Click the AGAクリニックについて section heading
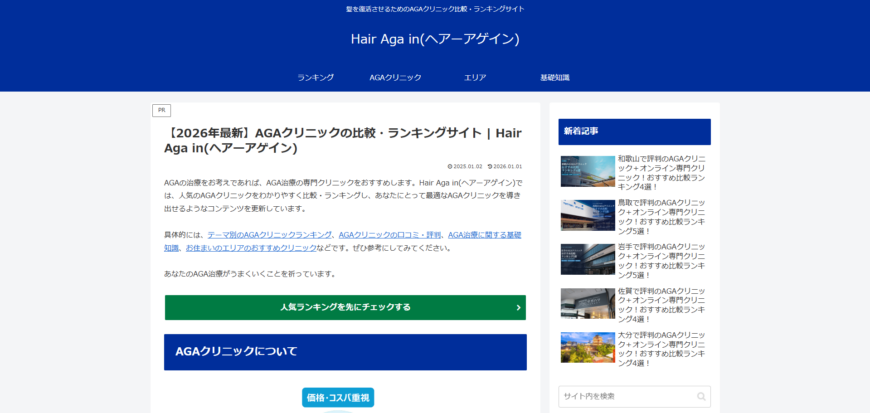Viewport: 870px width, 413px height. (x=345, y=352)
